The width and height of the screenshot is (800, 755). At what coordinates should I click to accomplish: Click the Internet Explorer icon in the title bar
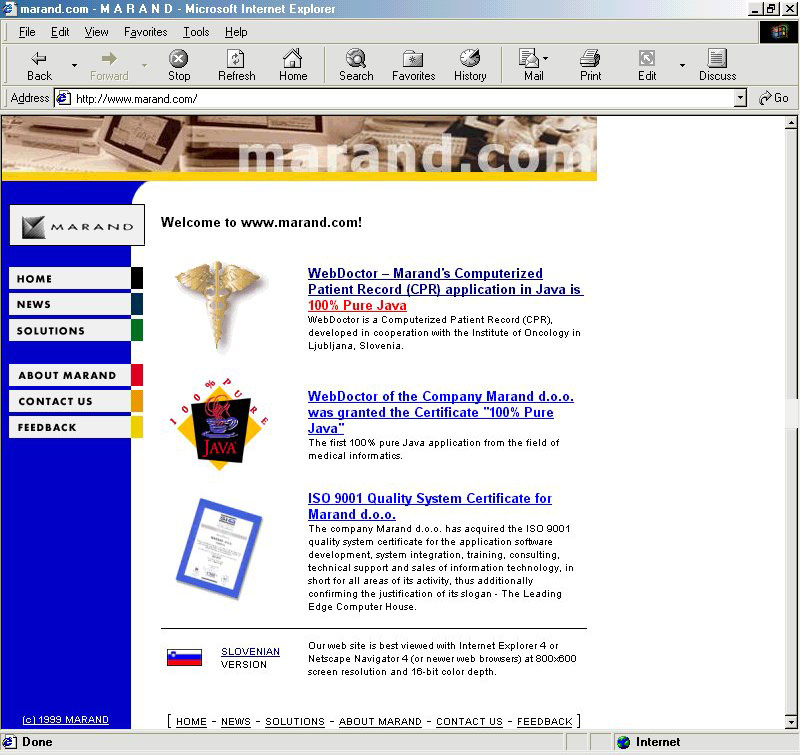9,9
